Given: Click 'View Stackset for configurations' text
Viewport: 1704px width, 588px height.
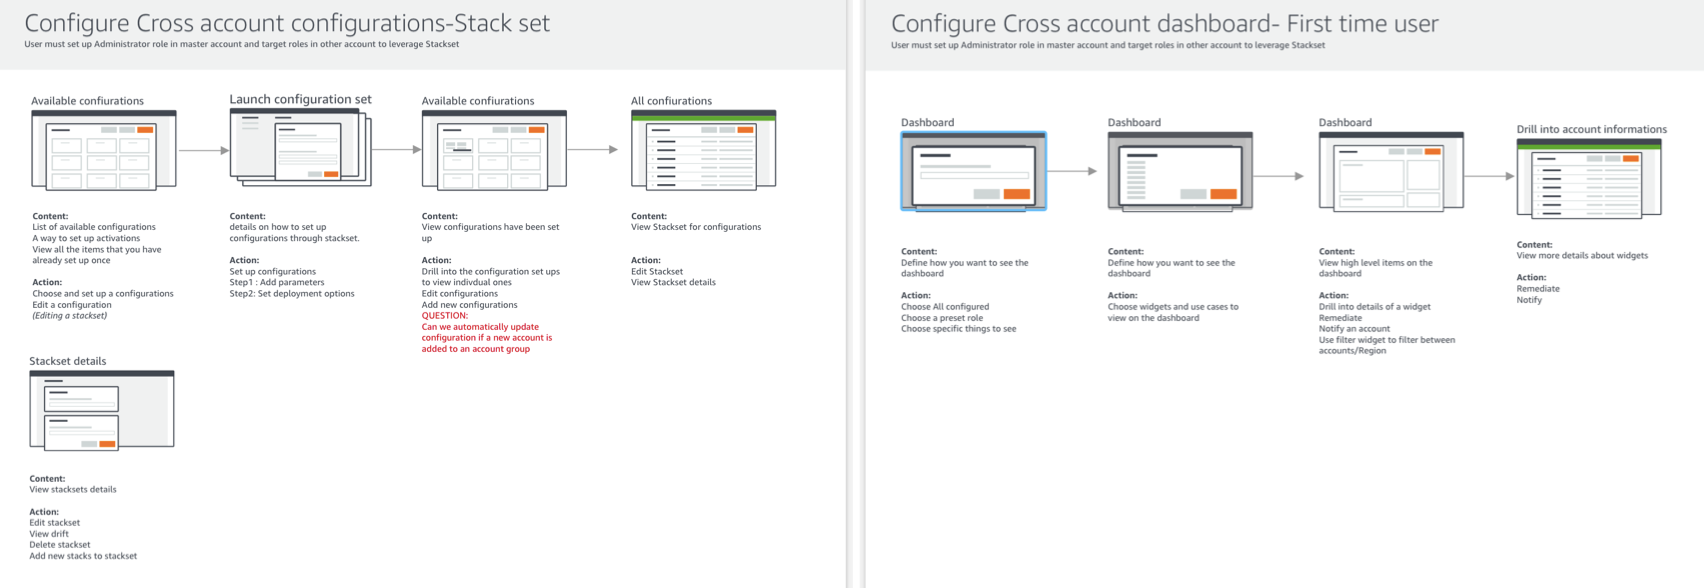Looking at the screenshot, I should pos(696,227).
